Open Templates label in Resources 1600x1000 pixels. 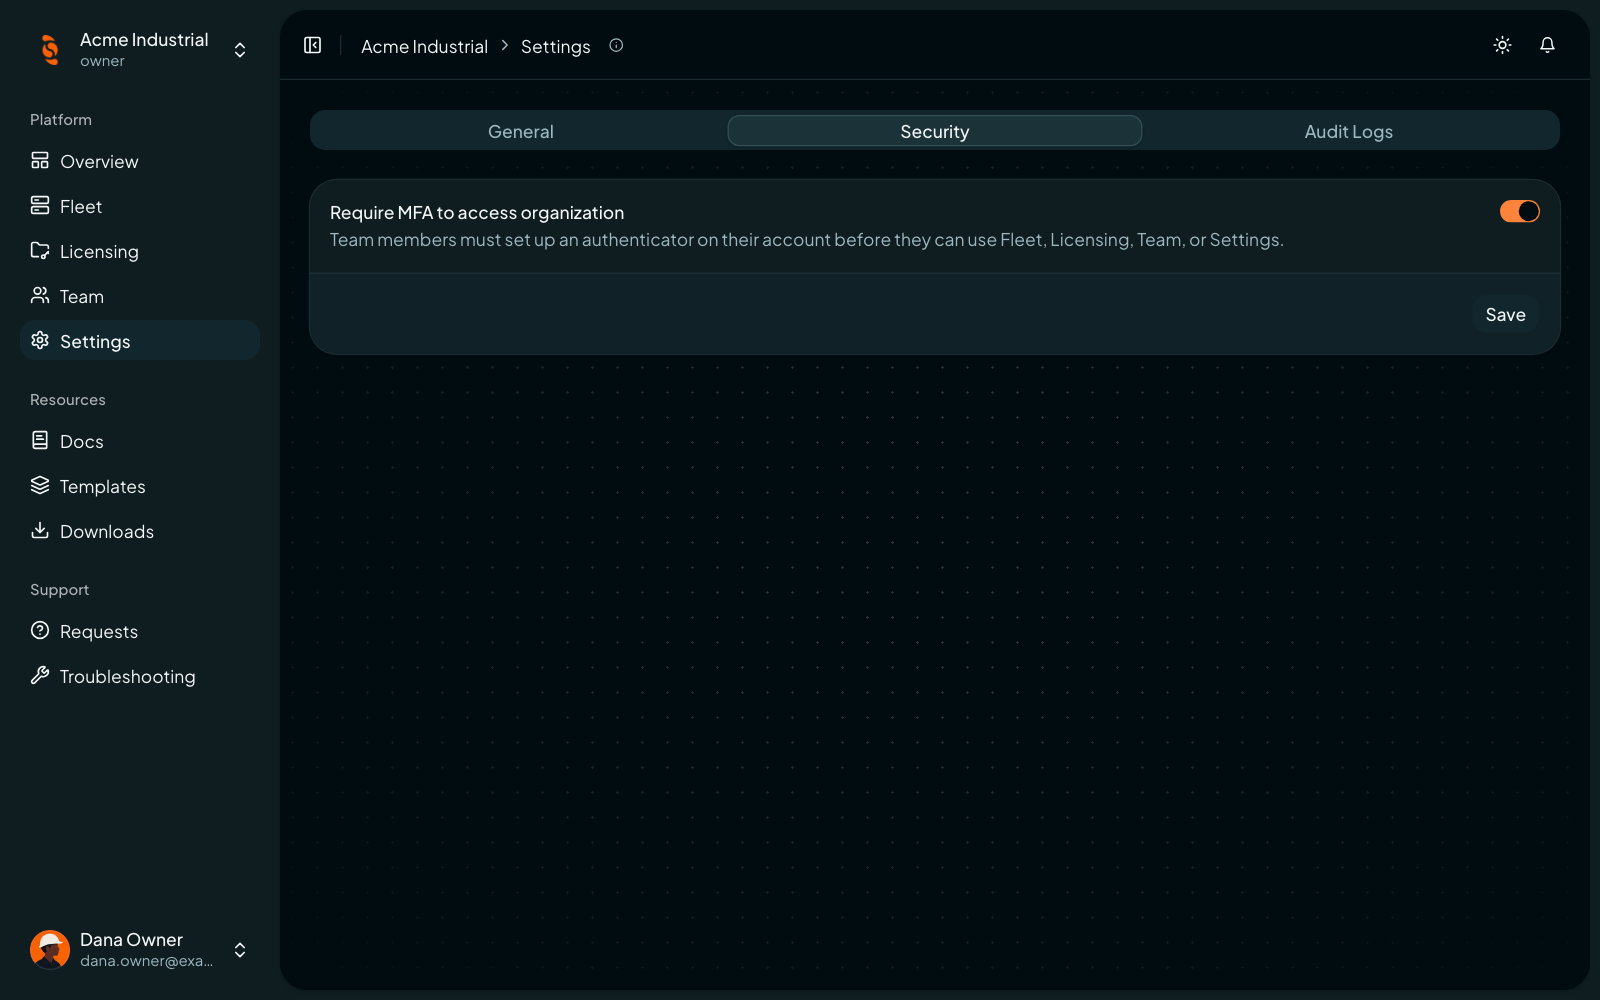tap(103, 486)
